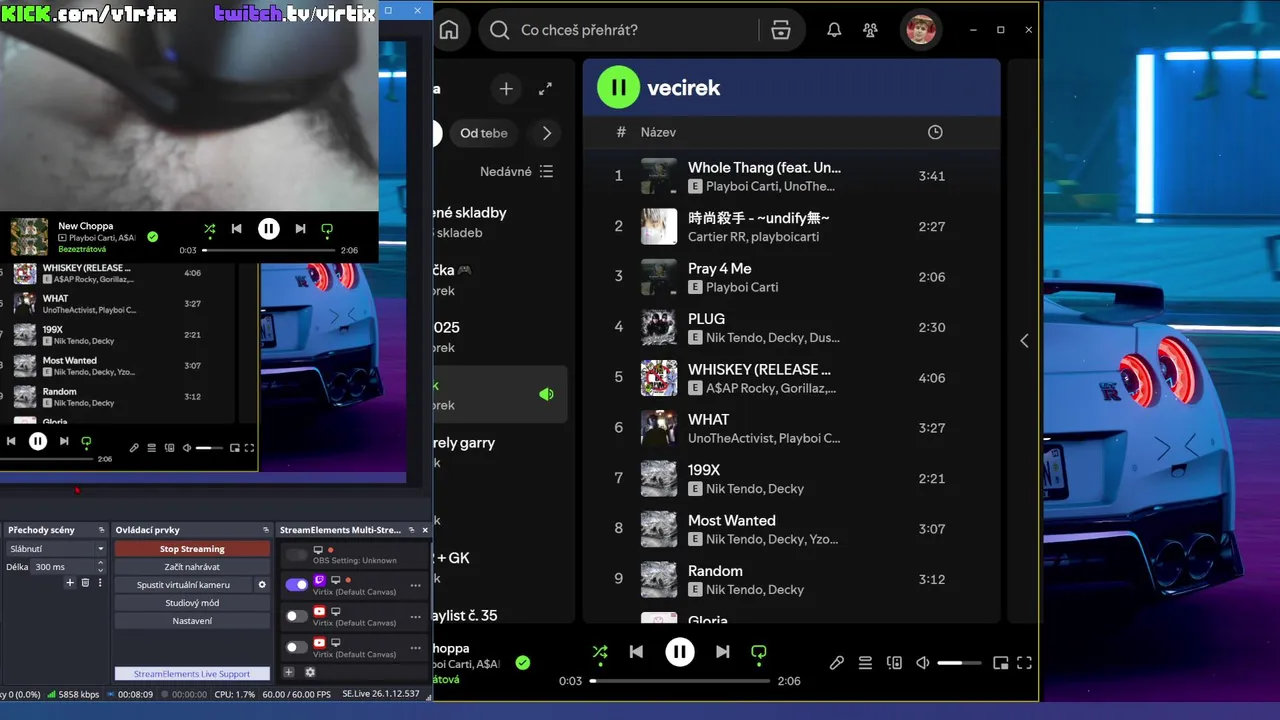Toggle the OBS Setting: Unknown switch
This screenshot has height=720, width=1280.
coord(297,555)
